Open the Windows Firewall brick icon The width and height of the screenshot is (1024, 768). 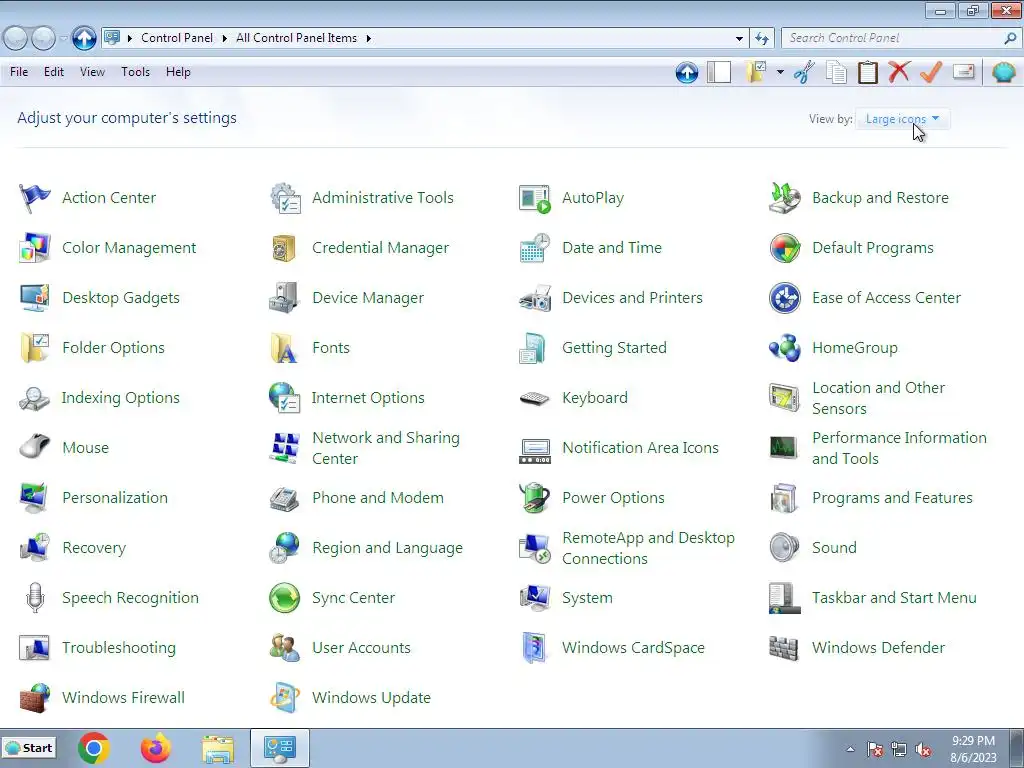(x=35, y=698)
